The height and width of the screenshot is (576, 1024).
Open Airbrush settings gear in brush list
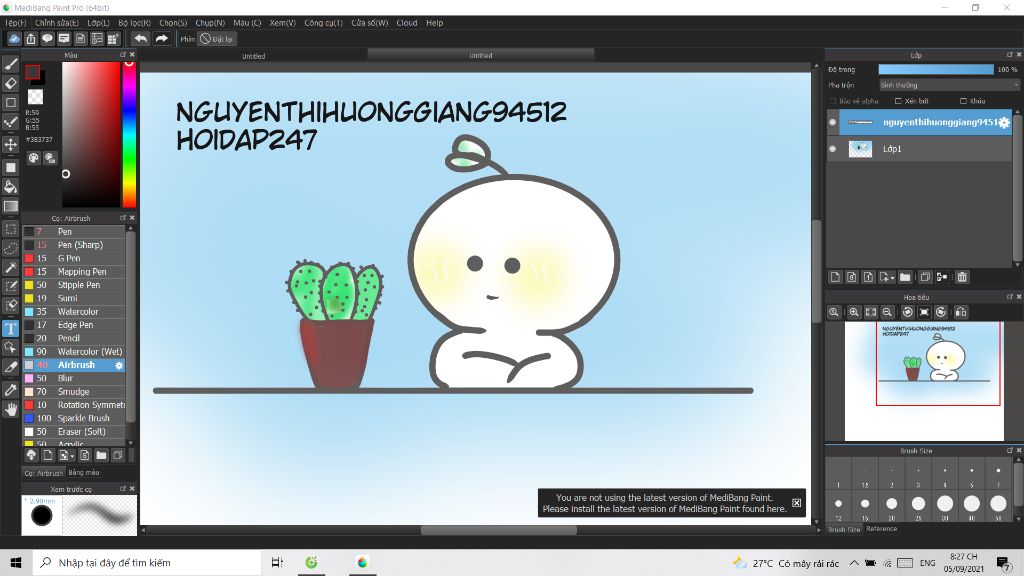click(x=119, y=366)
